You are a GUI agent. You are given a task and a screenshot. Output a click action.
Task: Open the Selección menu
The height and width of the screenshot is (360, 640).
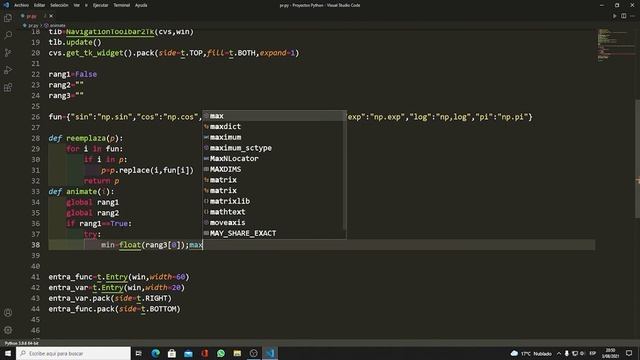click(x=59, y=5)
